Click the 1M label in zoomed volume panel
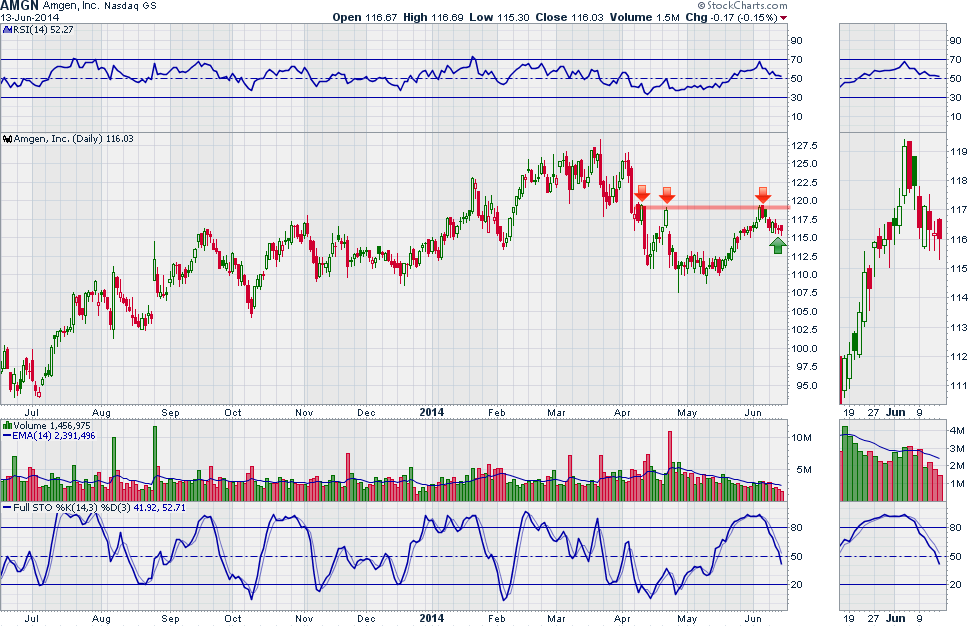The image size is (968, 626). [x=957, y=483]
